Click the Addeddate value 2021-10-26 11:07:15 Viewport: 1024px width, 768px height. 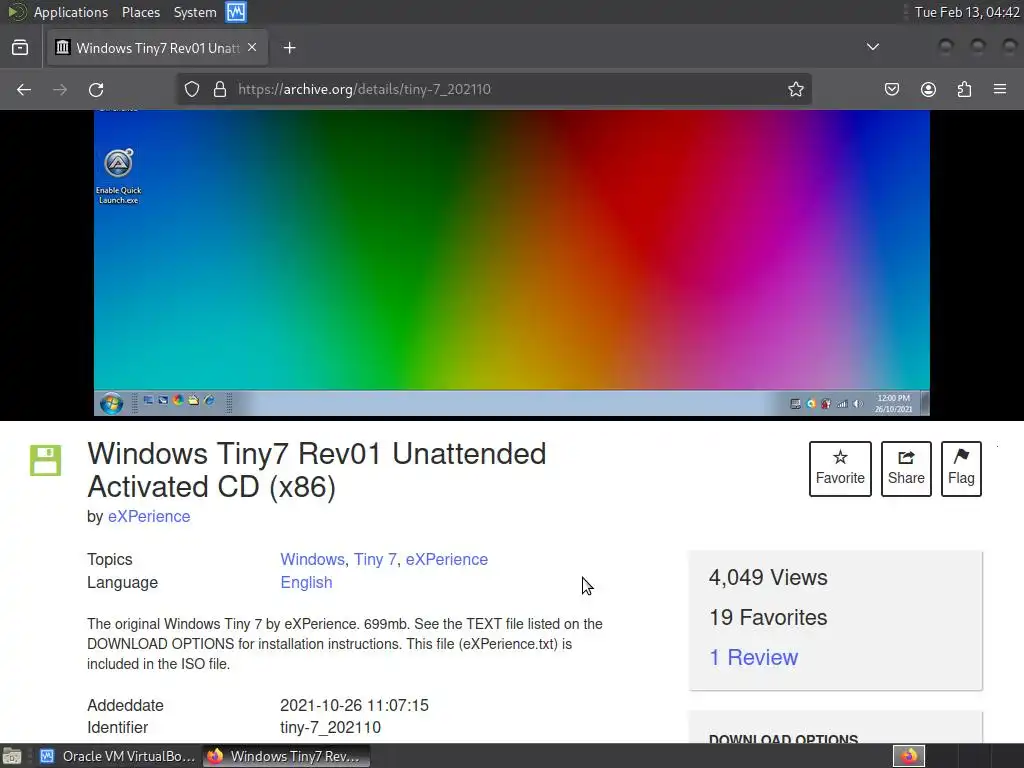(355, 705)
